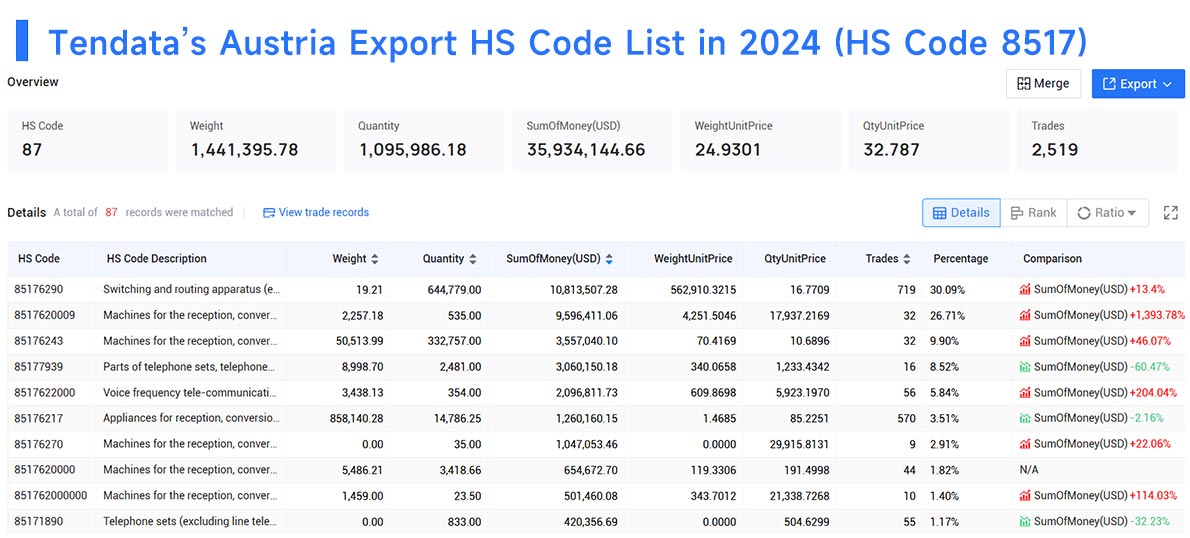Click trades value 719
The width and height of the screenshot is (1190, 538).
click(x=906, y=290)
